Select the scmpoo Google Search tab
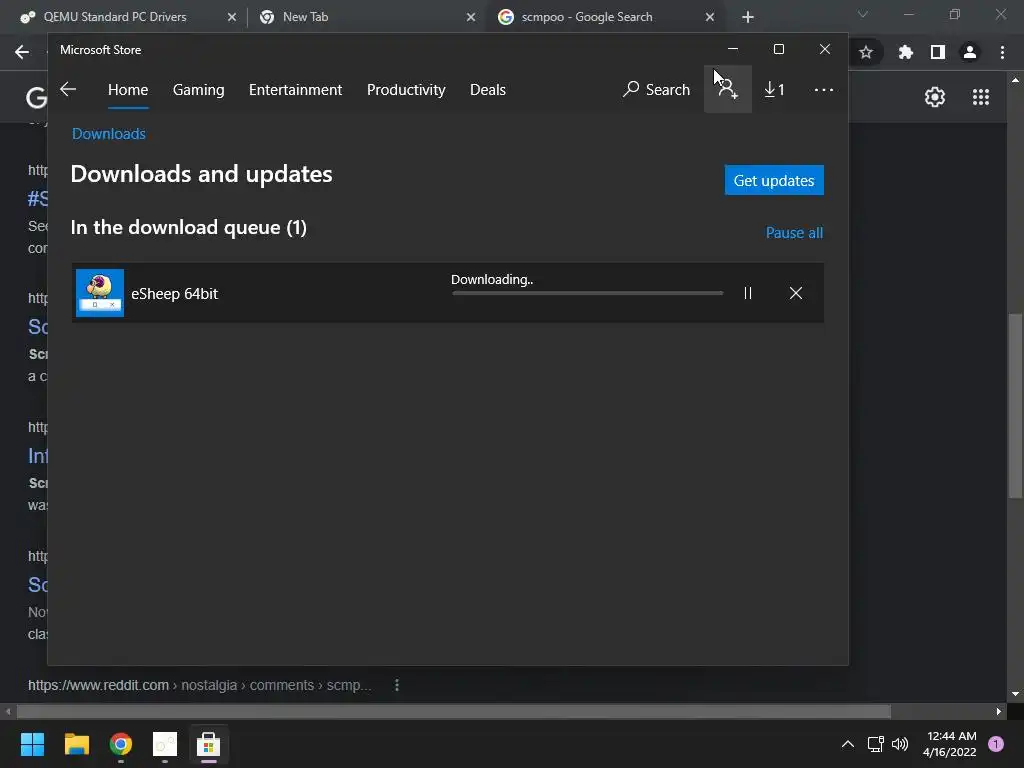The image size is (1024, 768). tap(586, 17)
